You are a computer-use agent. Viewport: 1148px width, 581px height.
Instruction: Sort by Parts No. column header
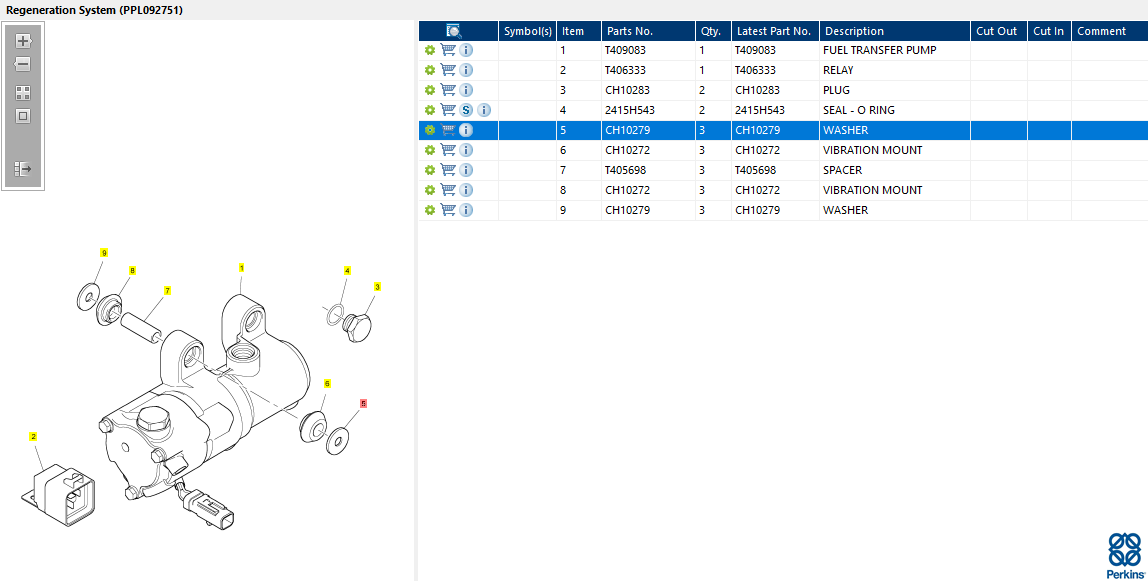(x=649, y=31)
